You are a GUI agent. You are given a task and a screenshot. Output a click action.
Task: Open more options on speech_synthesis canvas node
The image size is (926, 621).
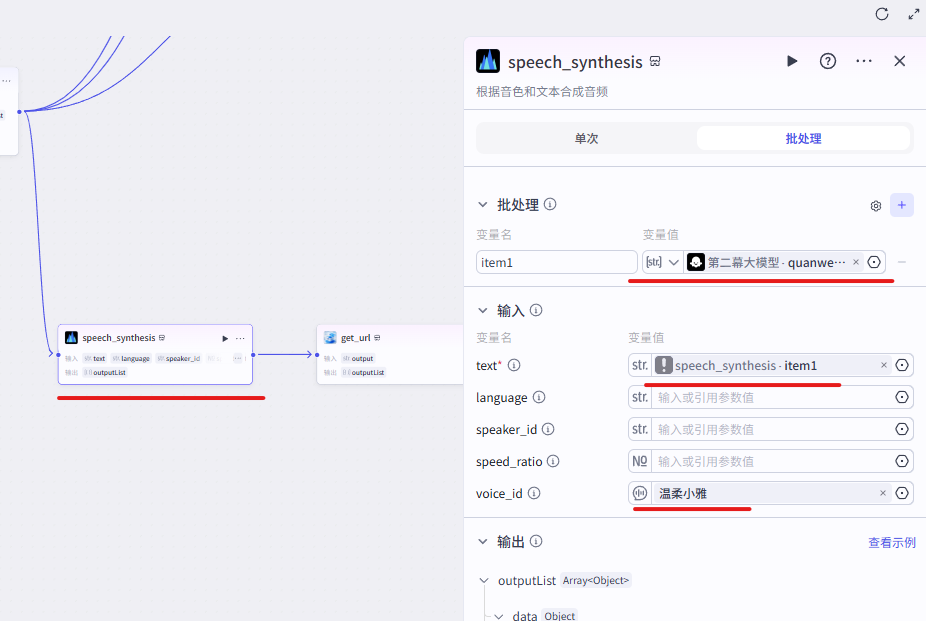(240, 338)
